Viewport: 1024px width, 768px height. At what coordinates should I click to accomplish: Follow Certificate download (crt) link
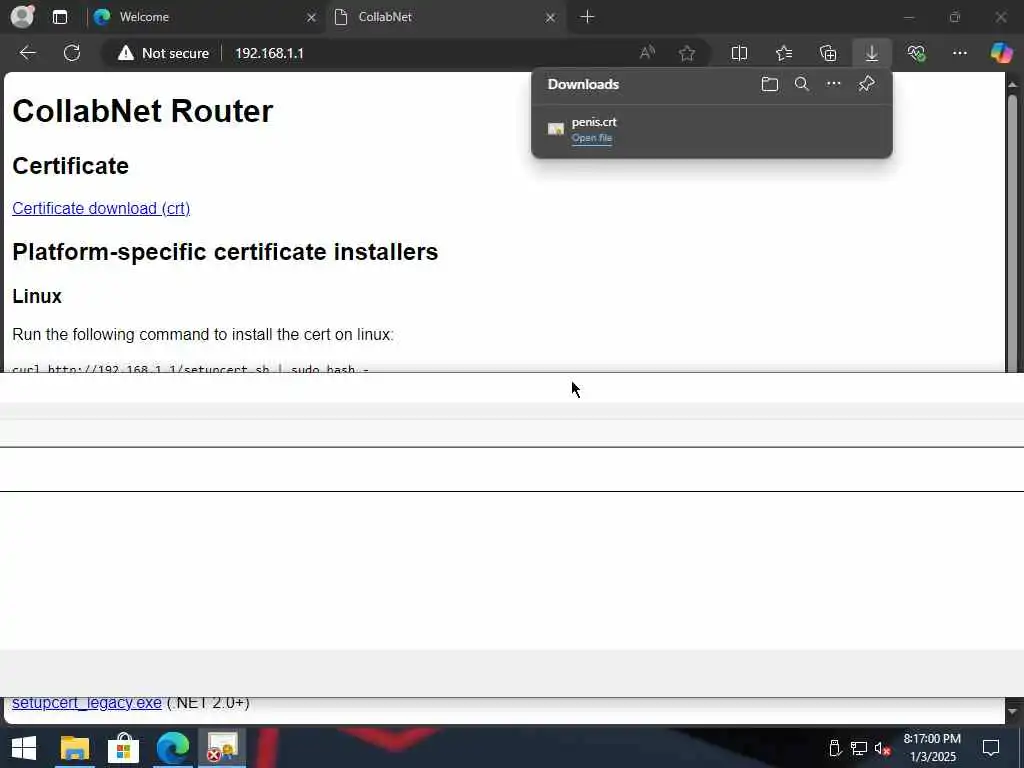coord(101,208)
